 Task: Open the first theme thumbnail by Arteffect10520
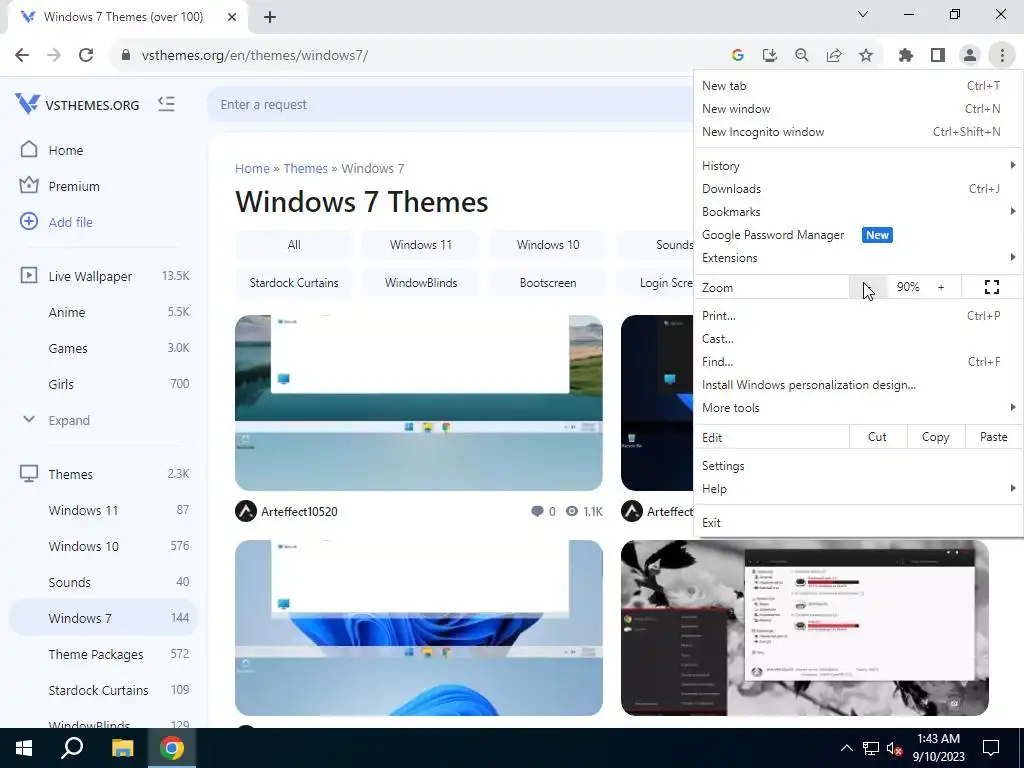pos(419,402)
